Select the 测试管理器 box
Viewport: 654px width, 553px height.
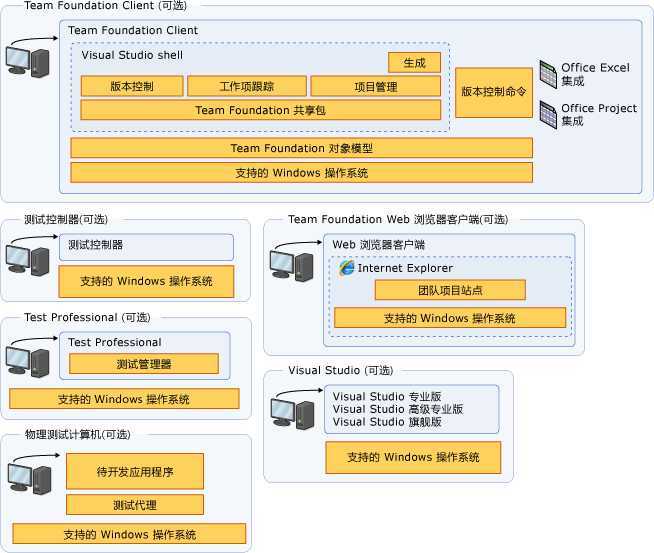pos(144,364)
